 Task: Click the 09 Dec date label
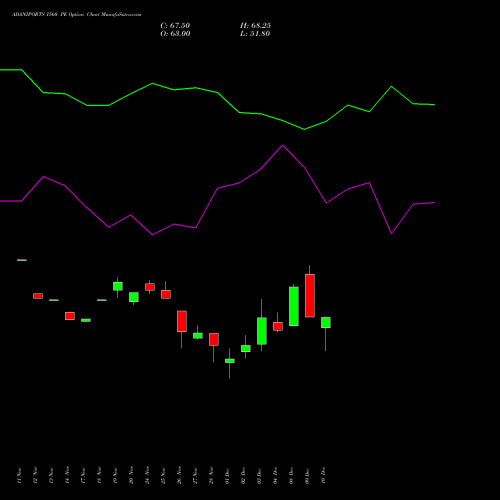(307, 475)
